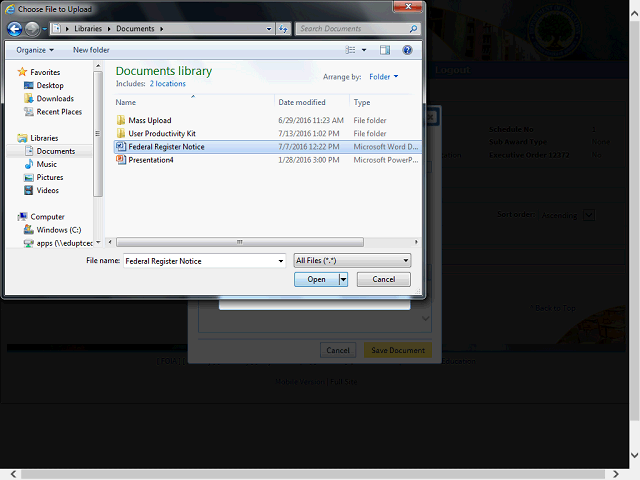The height and width of the screenshot is (480, 640).
Task: Sort by Date modified column header
Action: pyautogui.click(x=302, y=102)
